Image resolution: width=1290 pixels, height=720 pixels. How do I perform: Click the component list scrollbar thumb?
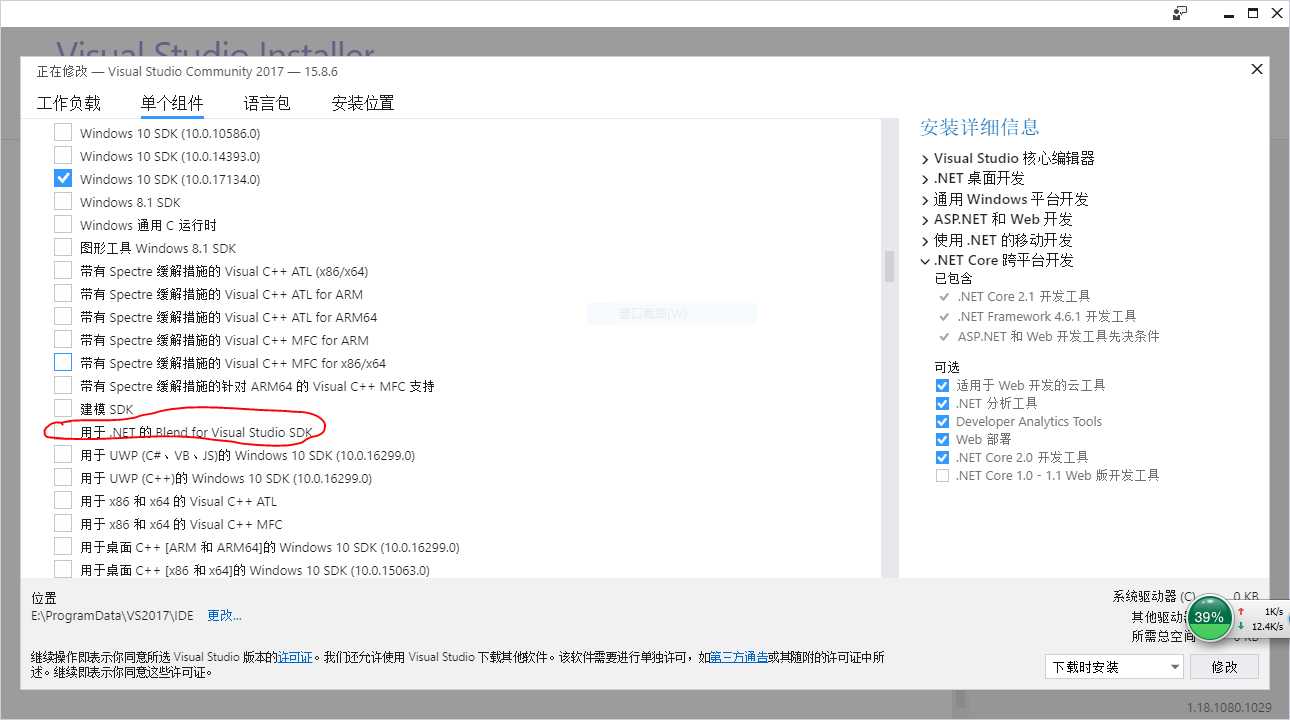point(889,266)
